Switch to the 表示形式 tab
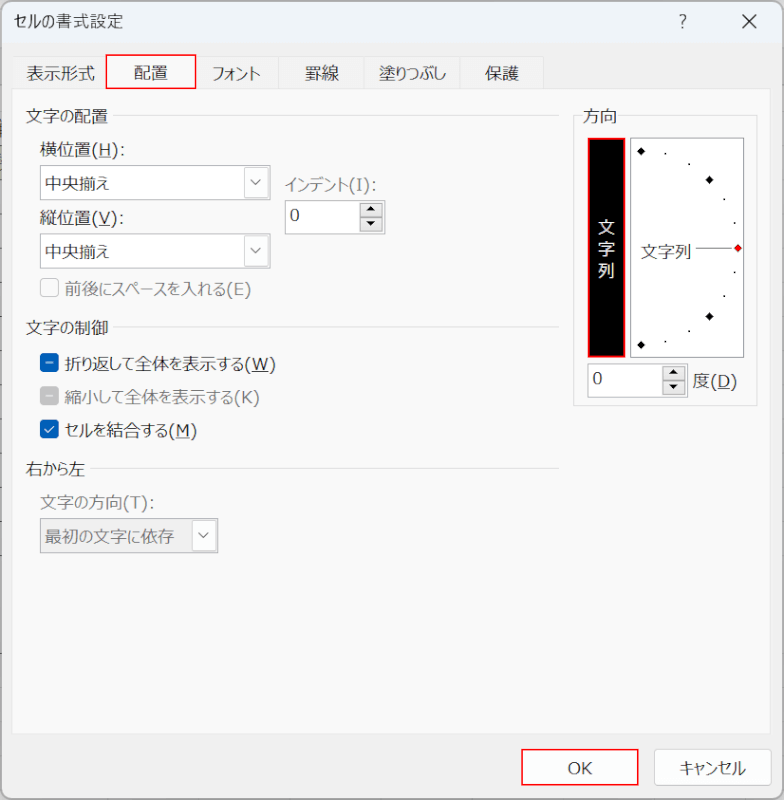The image size is (784, 800). tap(60, 73)
